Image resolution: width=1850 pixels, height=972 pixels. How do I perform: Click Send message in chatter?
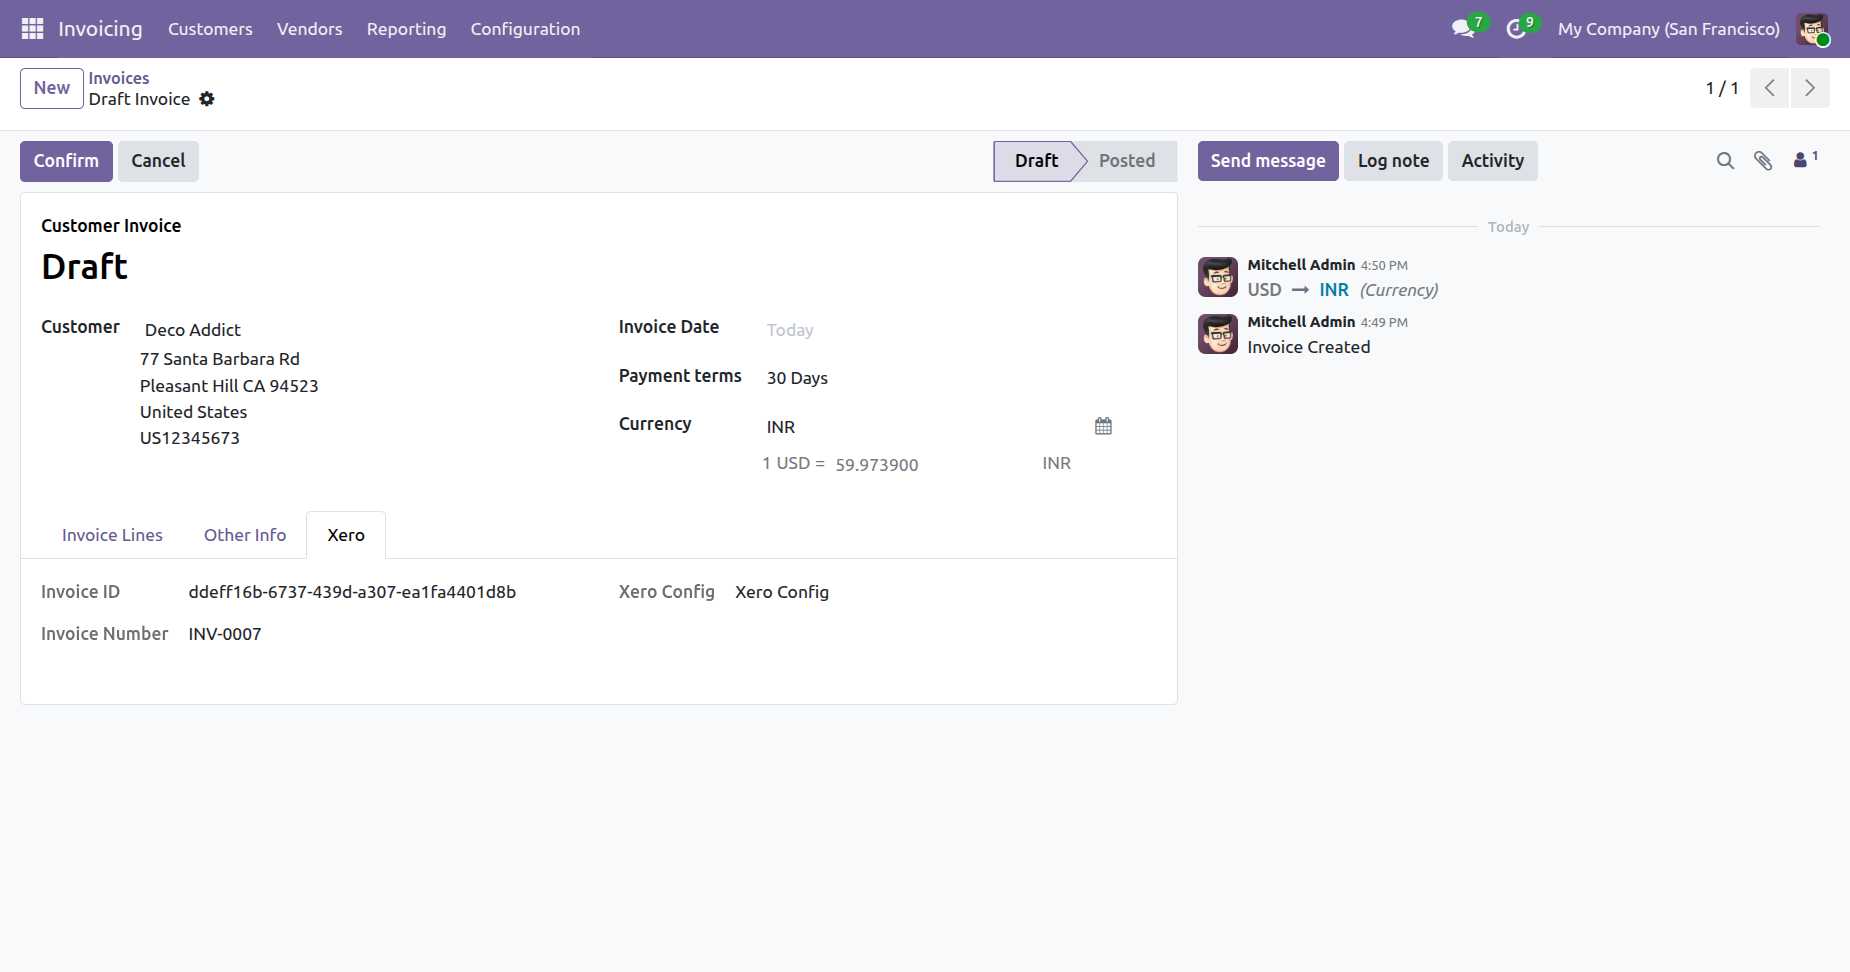pyautogui.click(x=1268, y=161)
